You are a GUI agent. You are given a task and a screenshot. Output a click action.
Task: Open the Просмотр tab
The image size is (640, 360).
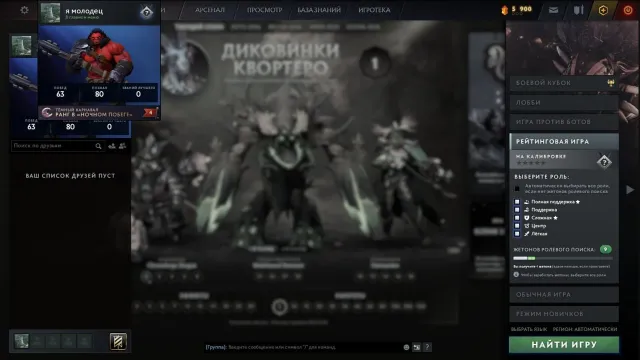264,10
